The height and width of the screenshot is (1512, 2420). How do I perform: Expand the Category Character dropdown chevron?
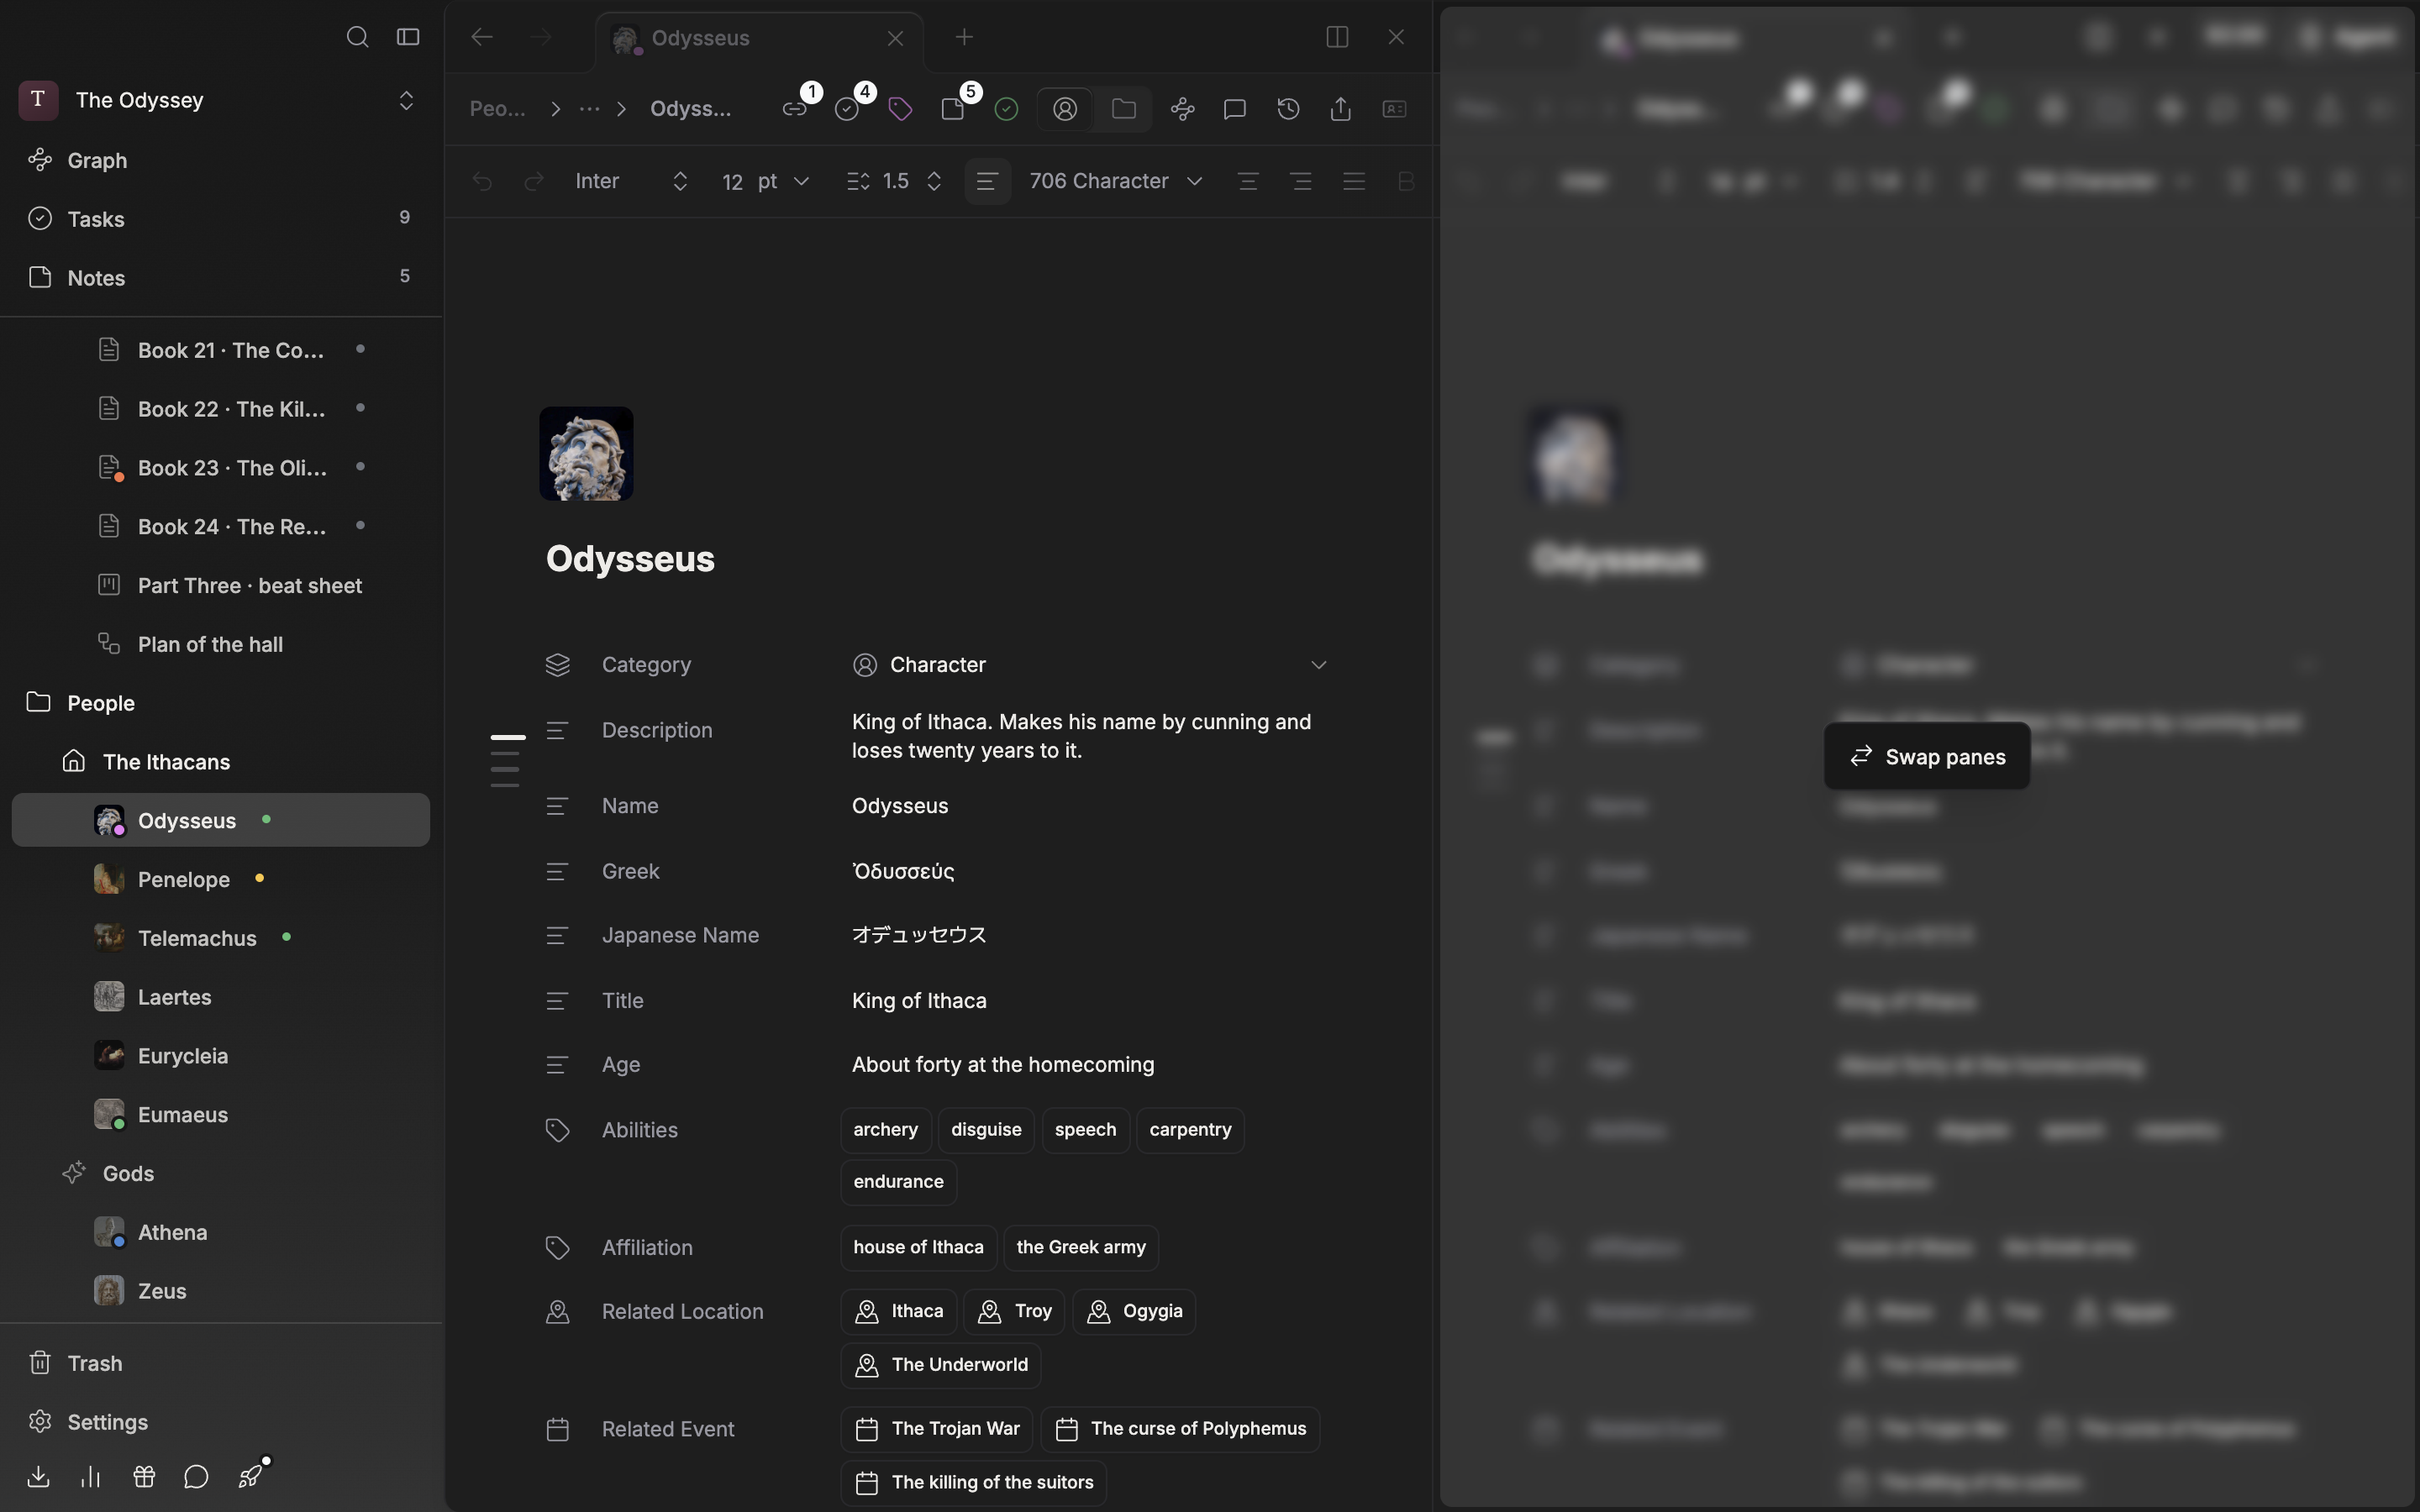pos(1318,665)
